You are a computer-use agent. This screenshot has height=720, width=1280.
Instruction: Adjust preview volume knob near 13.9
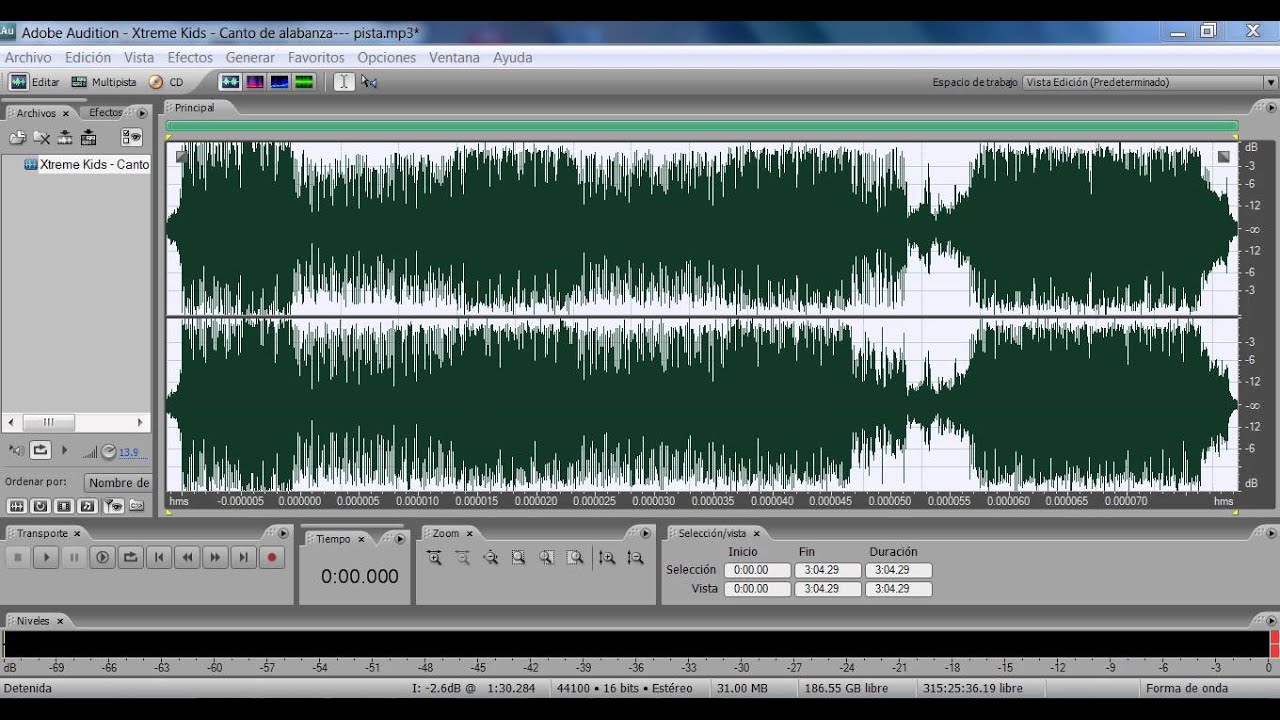coord(109,452)
